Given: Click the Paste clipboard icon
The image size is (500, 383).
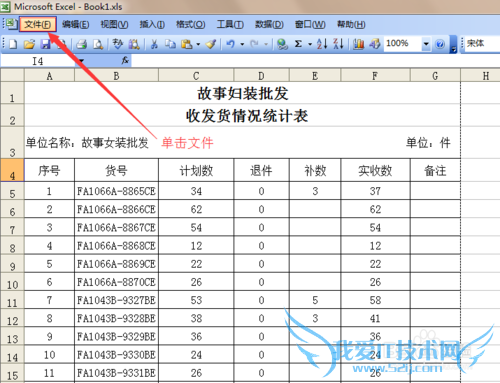Looking at the screenshot, I should click(x=187, y=44).
